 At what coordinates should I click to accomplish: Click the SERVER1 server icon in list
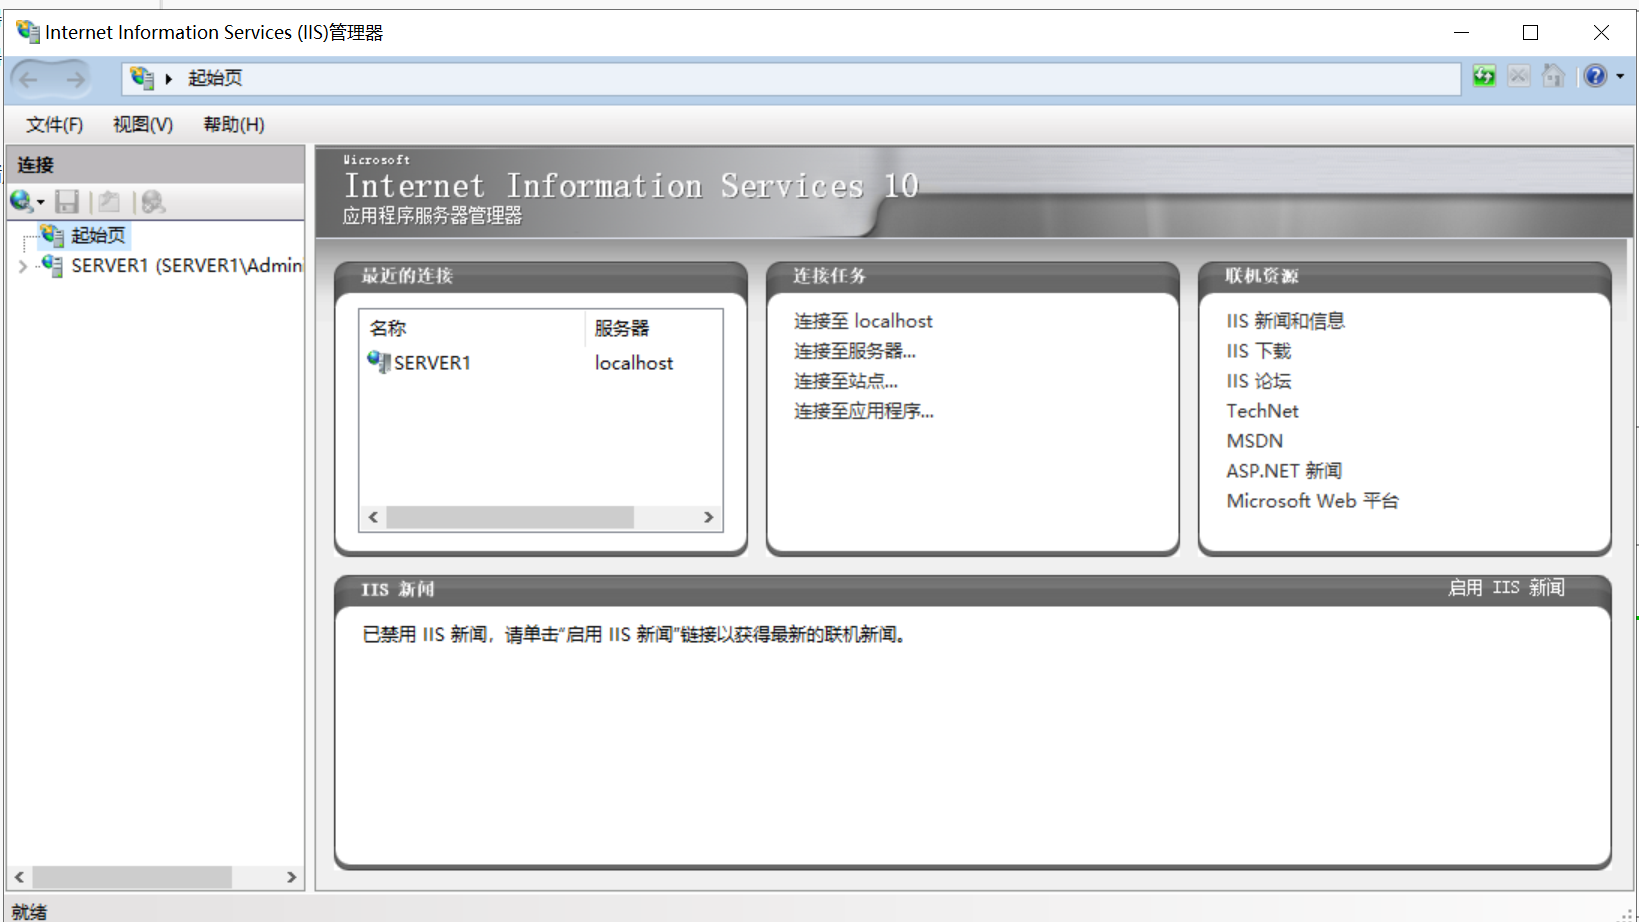(x=379, y=362)
